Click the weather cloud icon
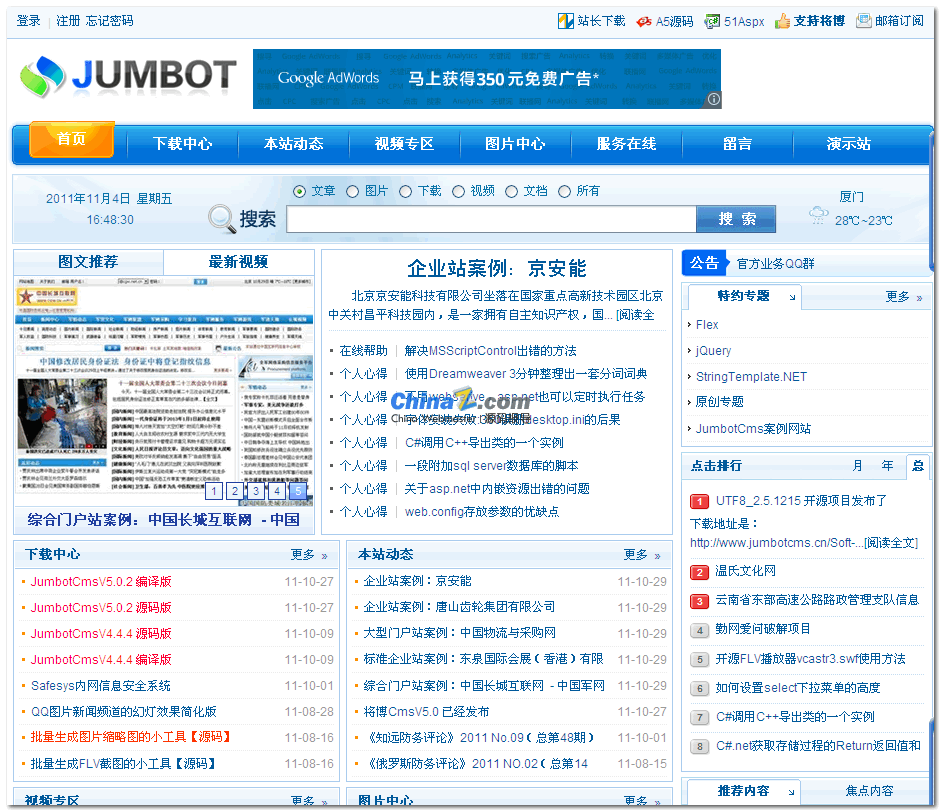941x812 pixels. 818,215
